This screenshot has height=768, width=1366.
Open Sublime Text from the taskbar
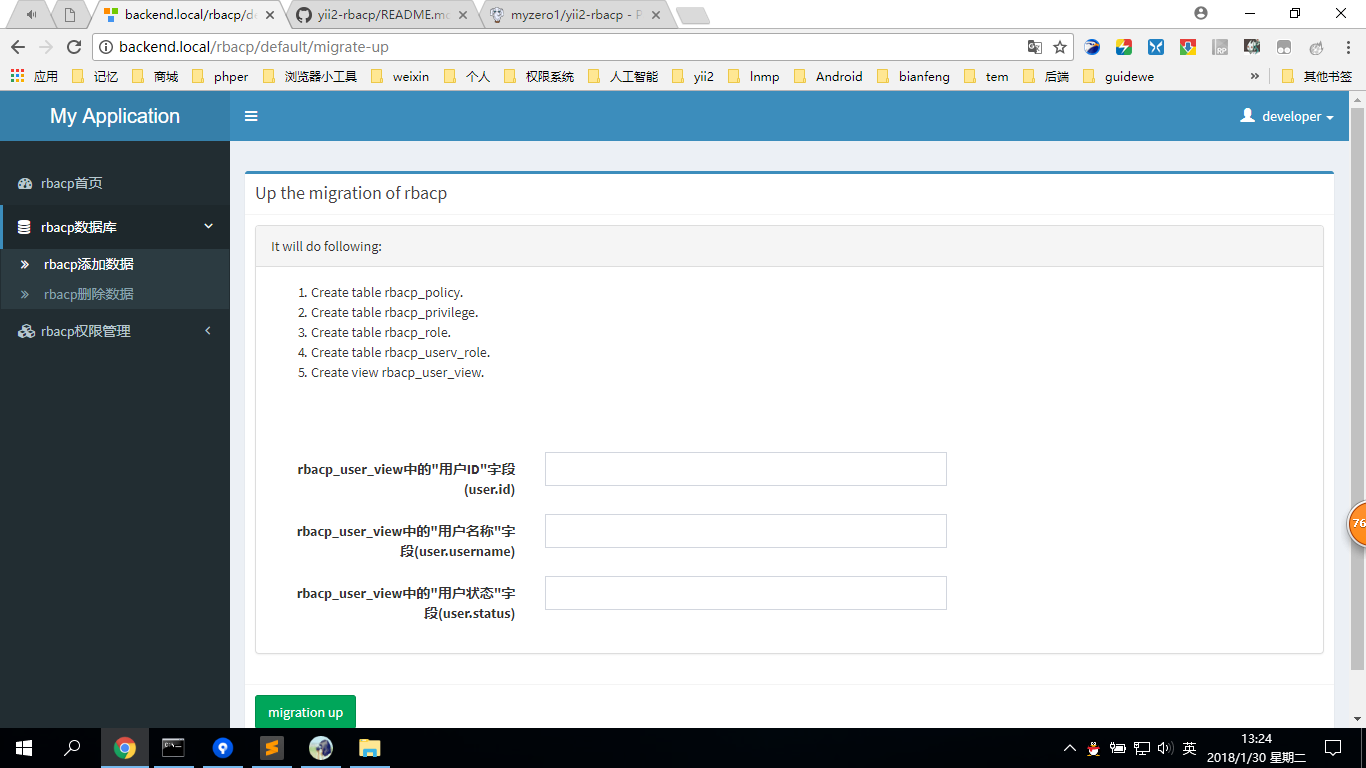(x=271, y=748)
